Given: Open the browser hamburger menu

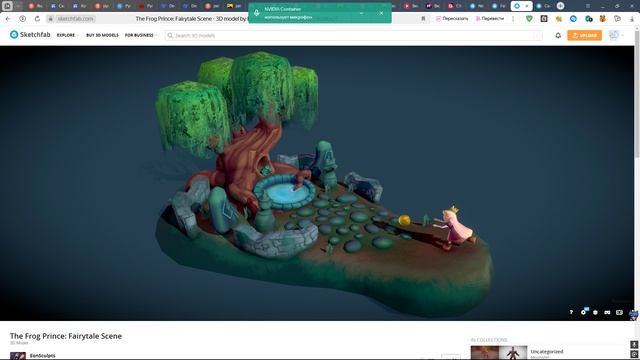Looking at the screenshot, I should pos(588,6).
